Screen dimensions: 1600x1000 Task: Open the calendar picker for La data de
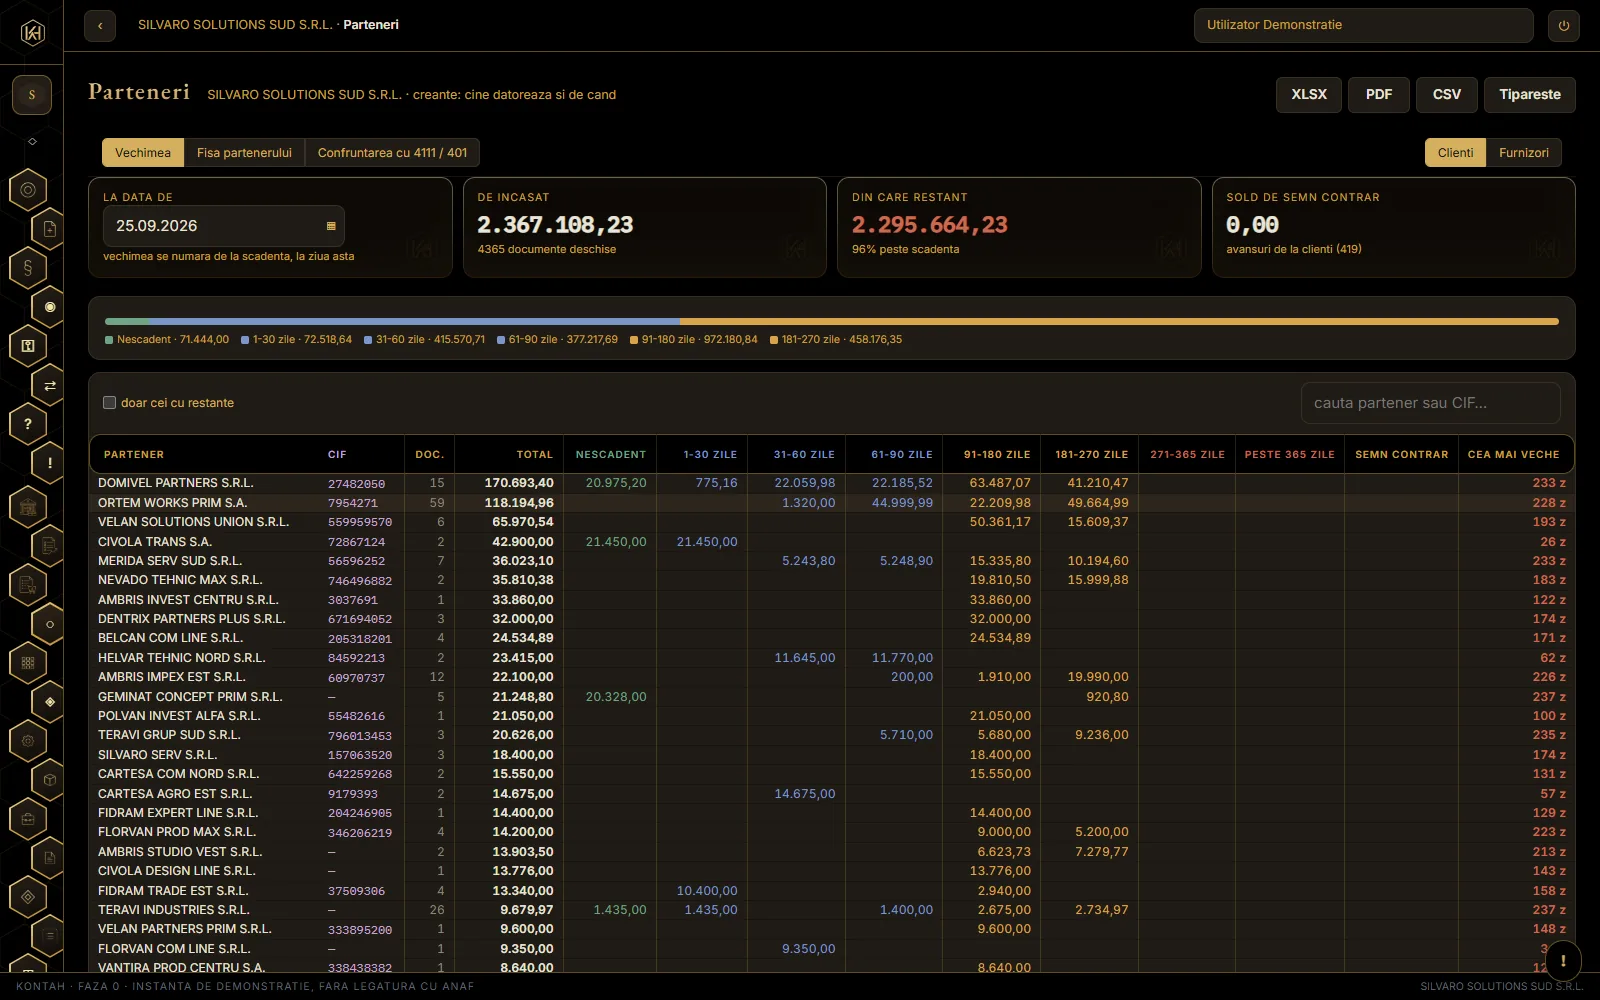click(331, 226)
